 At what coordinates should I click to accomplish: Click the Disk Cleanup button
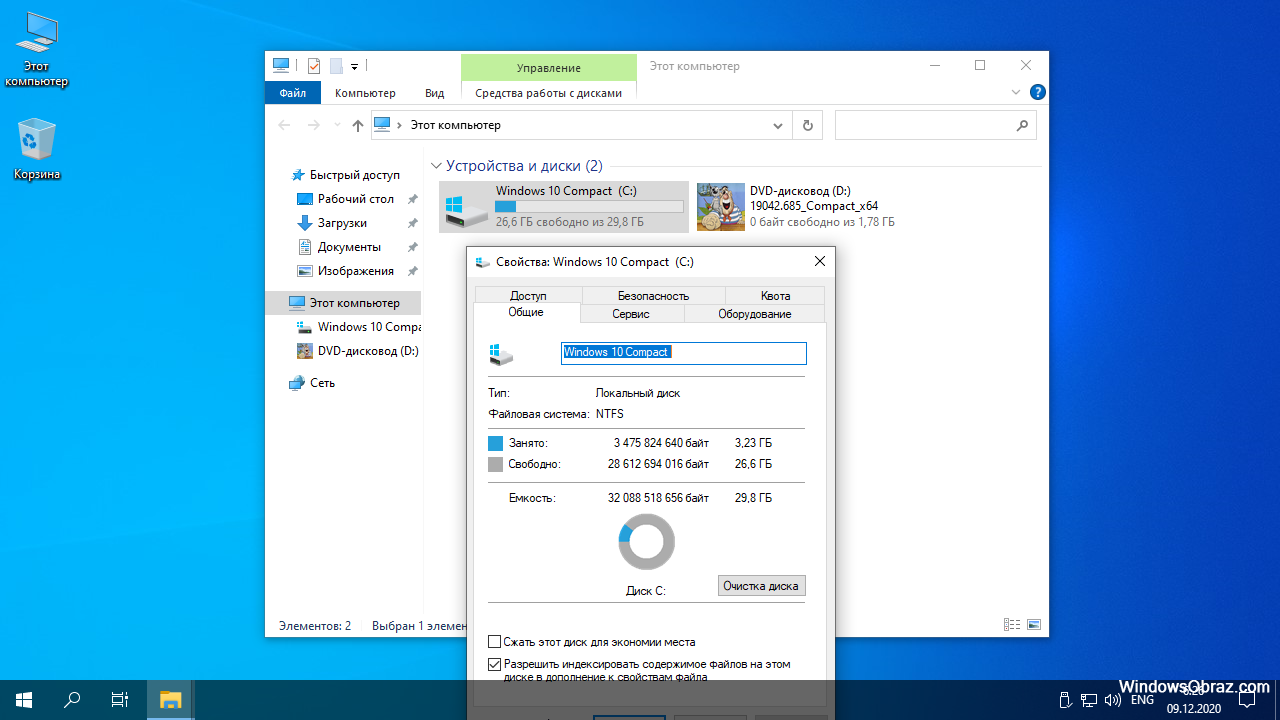pyautogui.click(x=761, y=586)
